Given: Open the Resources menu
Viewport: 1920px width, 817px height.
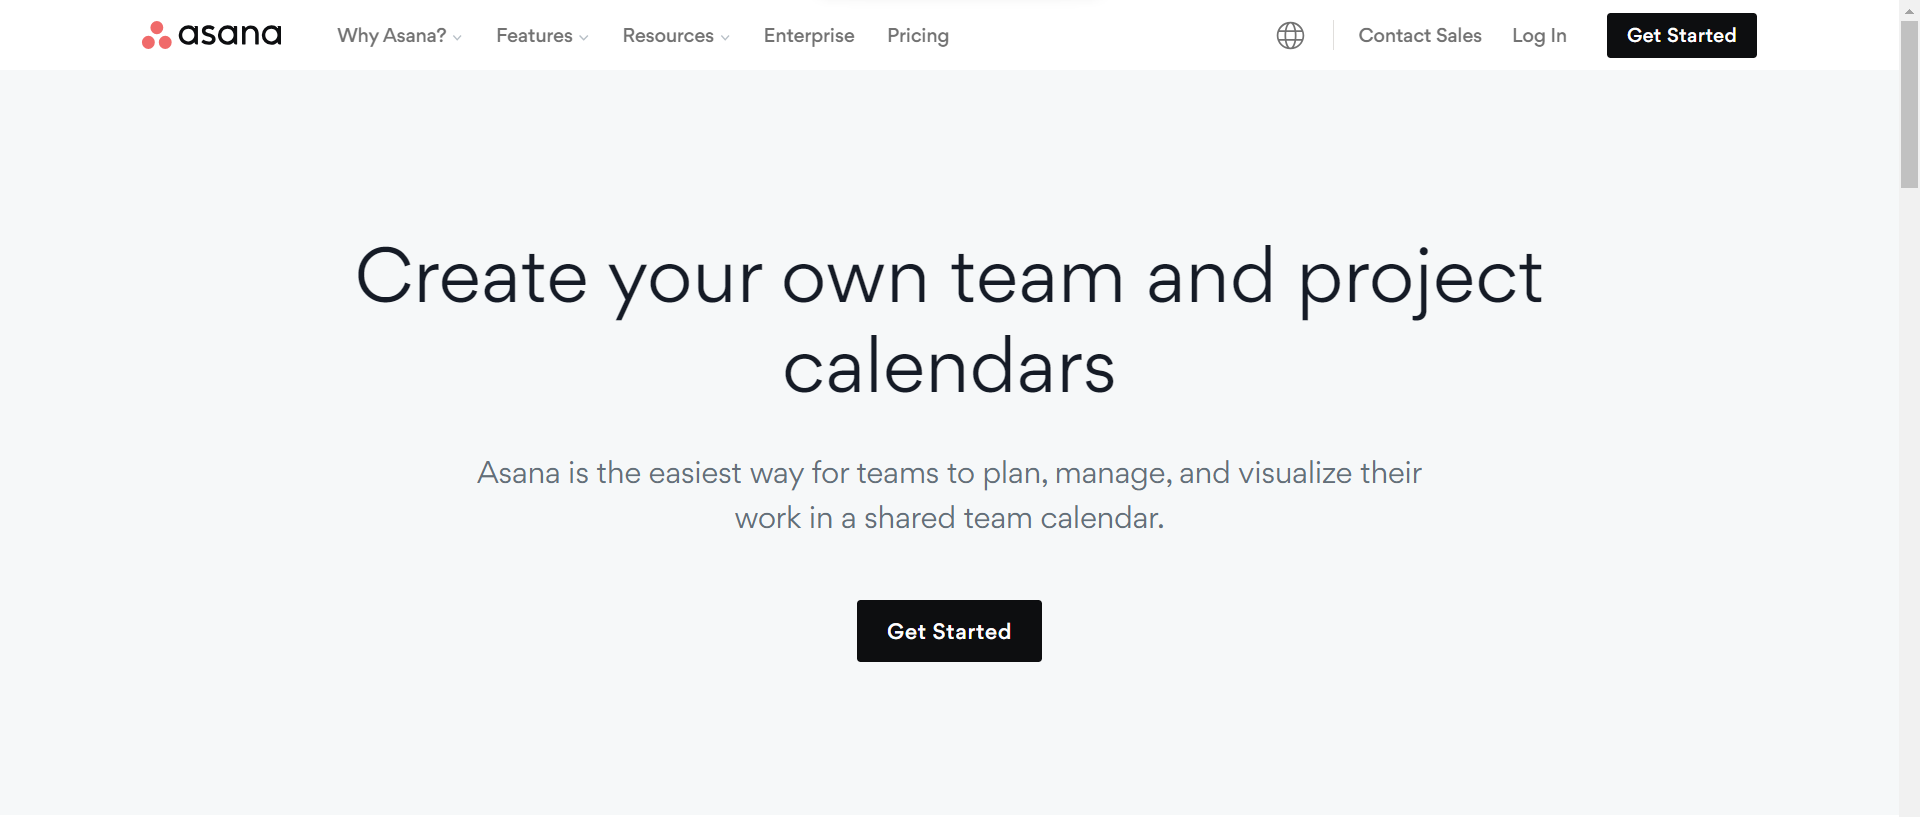Looking at the screenshot, I should [x=668, y=36].
